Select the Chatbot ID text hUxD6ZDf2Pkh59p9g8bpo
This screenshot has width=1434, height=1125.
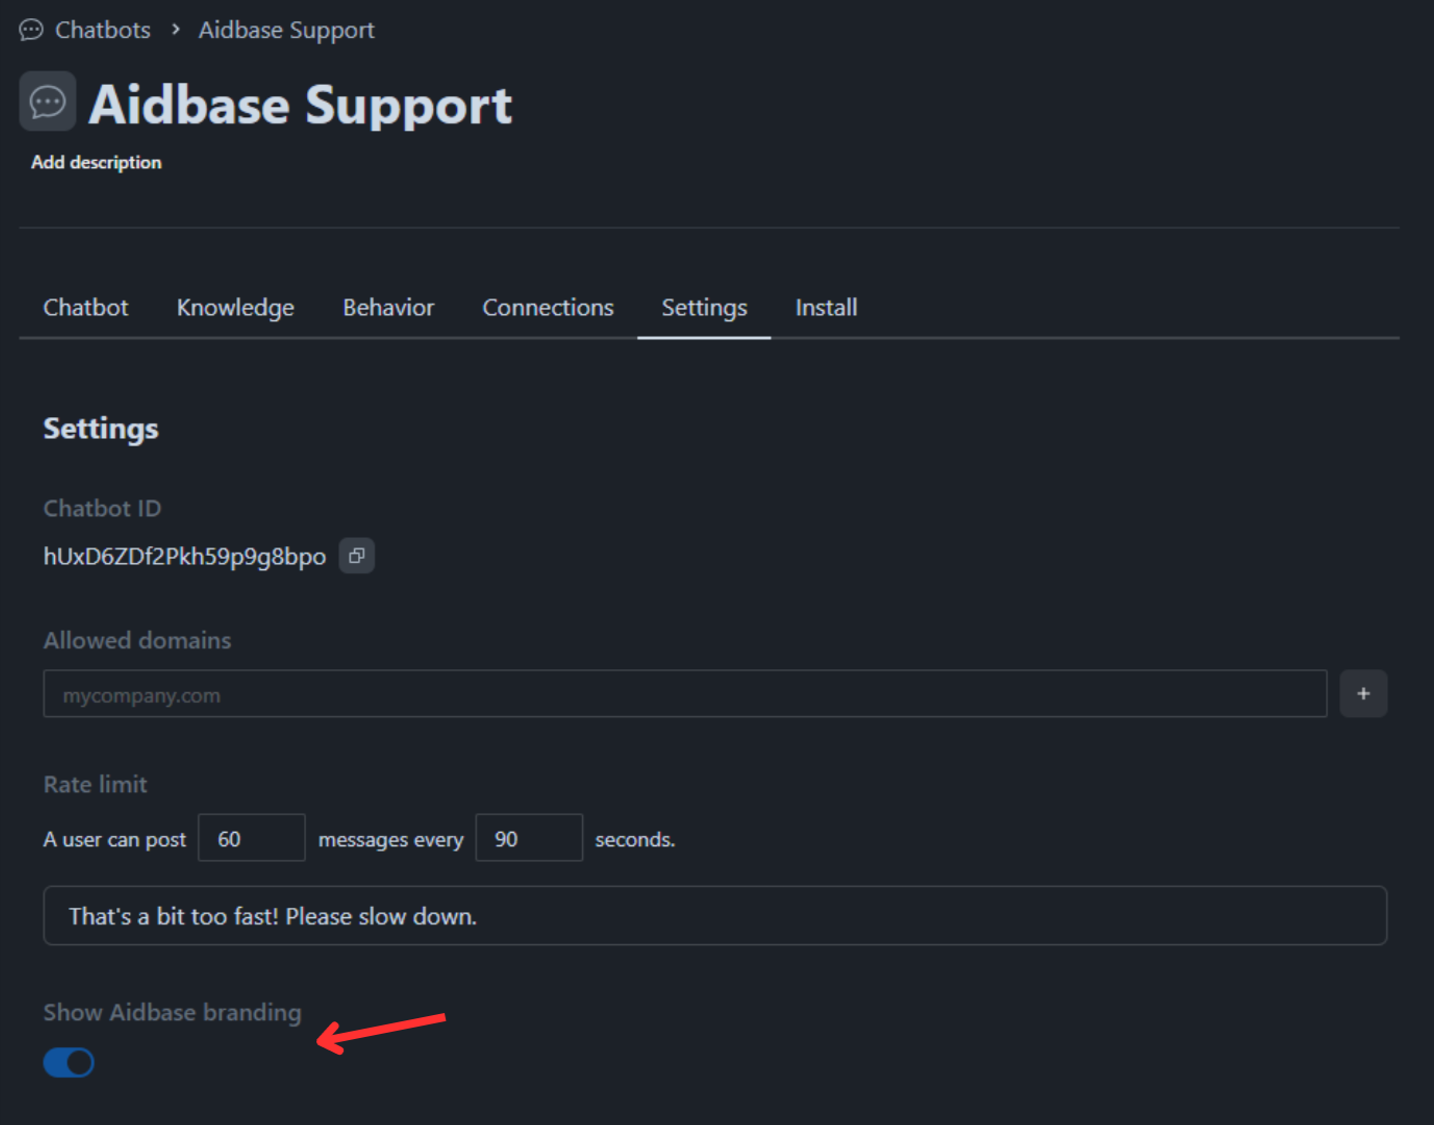pyautogui.click(x=184, y=555)
